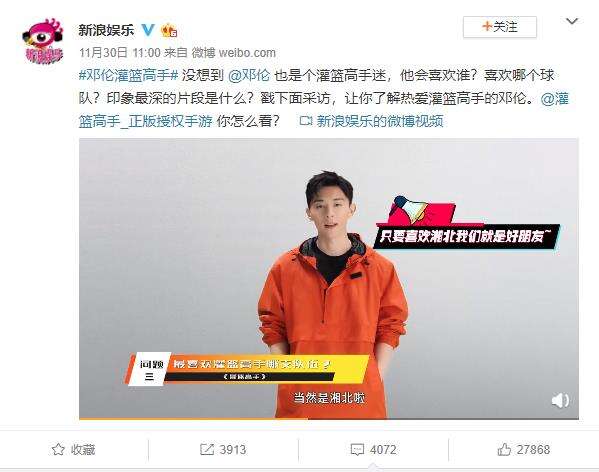Follow the account with the +关注 button
Screen dimensions: 599x472
point(500,27)
